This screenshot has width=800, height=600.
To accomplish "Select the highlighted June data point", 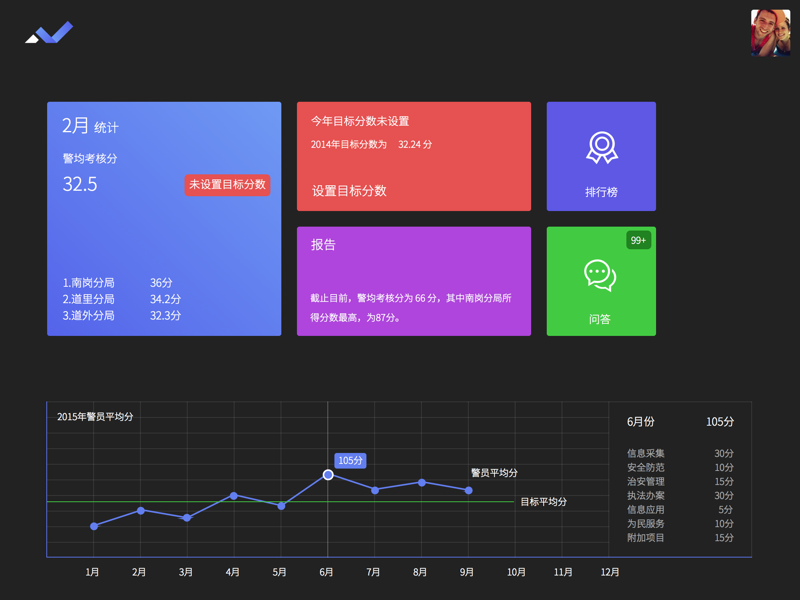I will [x=328, y=475].
